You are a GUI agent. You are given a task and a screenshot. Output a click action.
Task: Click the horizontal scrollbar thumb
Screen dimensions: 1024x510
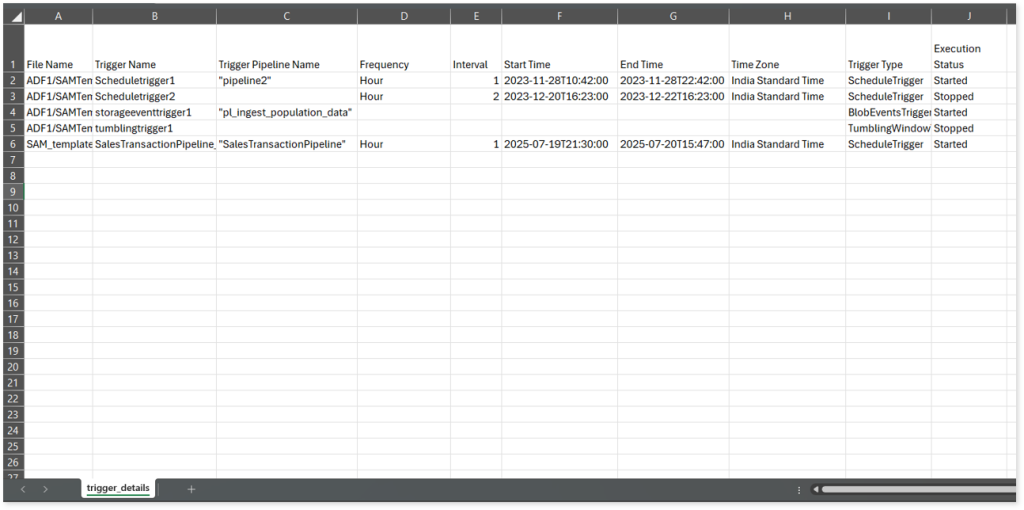[915, 489]
